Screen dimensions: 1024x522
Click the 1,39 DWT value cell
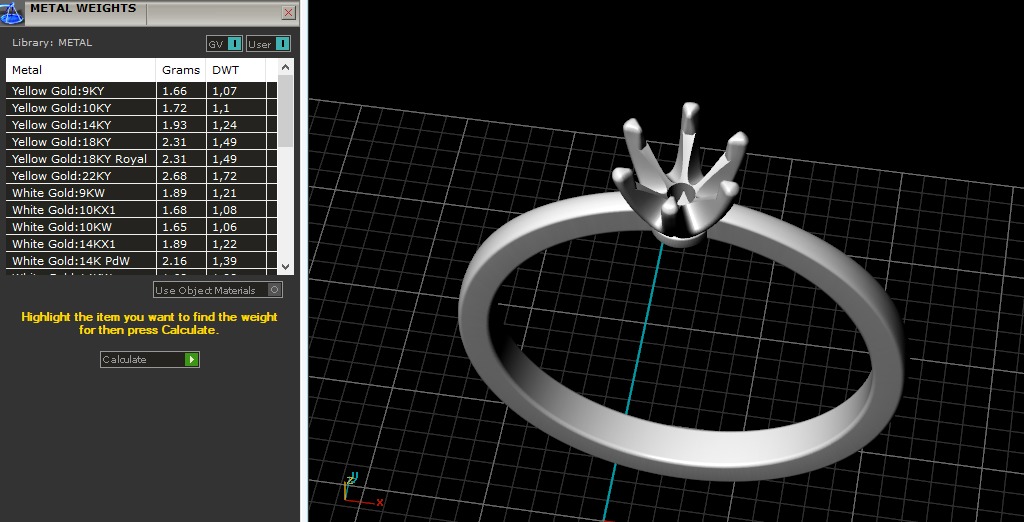(236, 261)
